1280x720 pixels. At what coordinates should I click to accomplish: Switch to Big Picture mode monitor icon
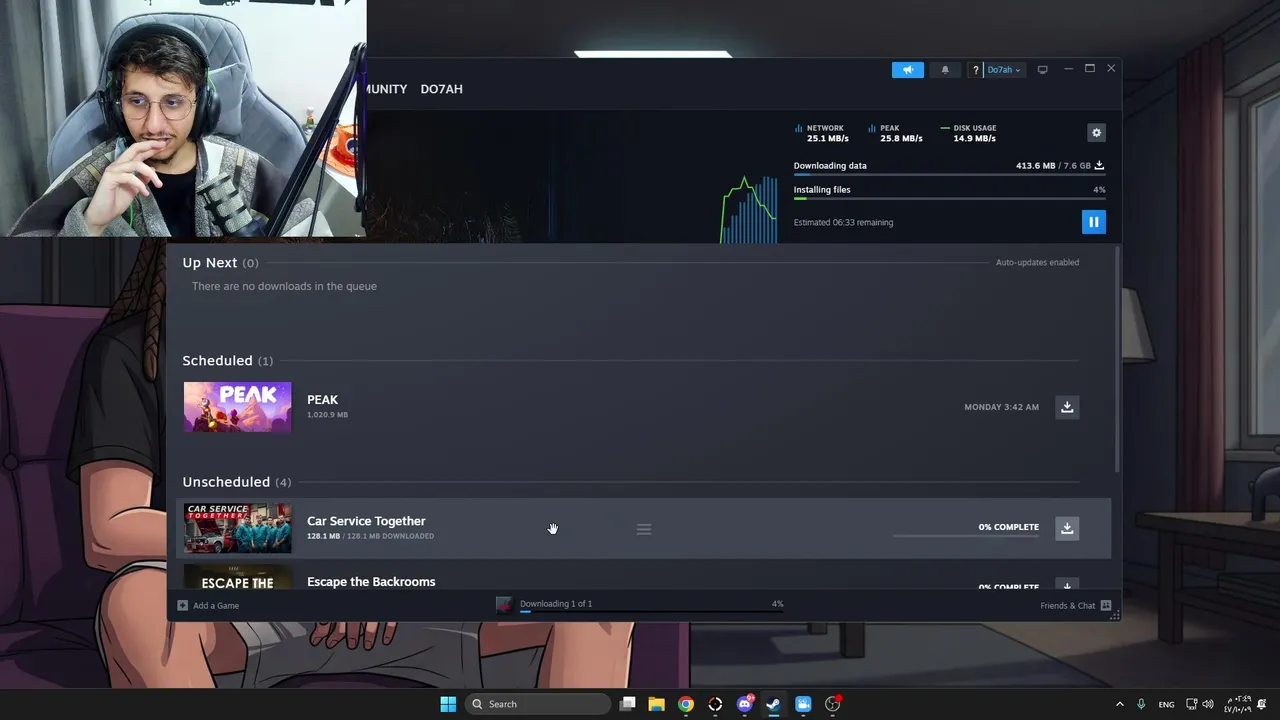pyautogui.click(x=1042, y=70)
